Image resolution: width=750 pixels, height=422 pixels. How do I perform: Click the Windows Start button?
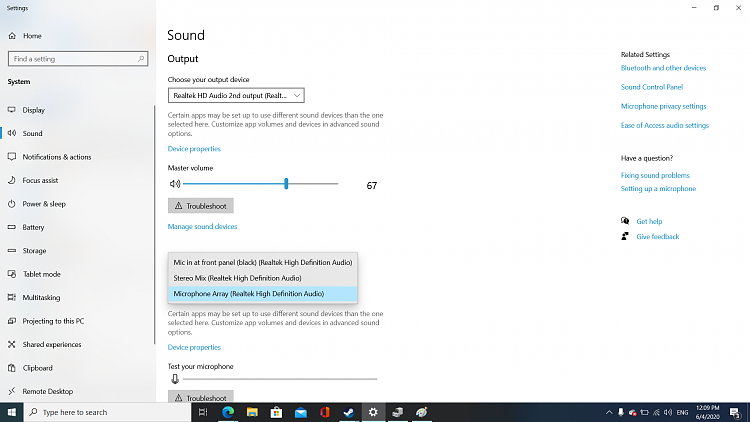pyautogui.click(x=12, y=412)
